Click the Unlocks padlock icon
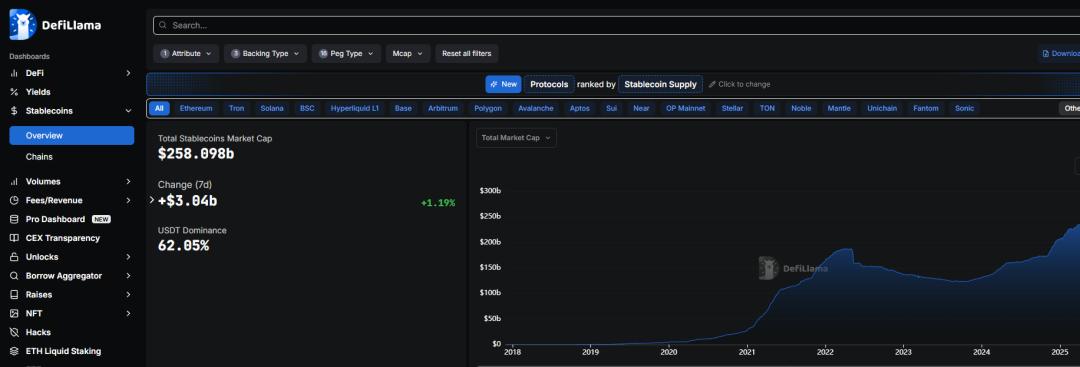 tap(14, 257)
